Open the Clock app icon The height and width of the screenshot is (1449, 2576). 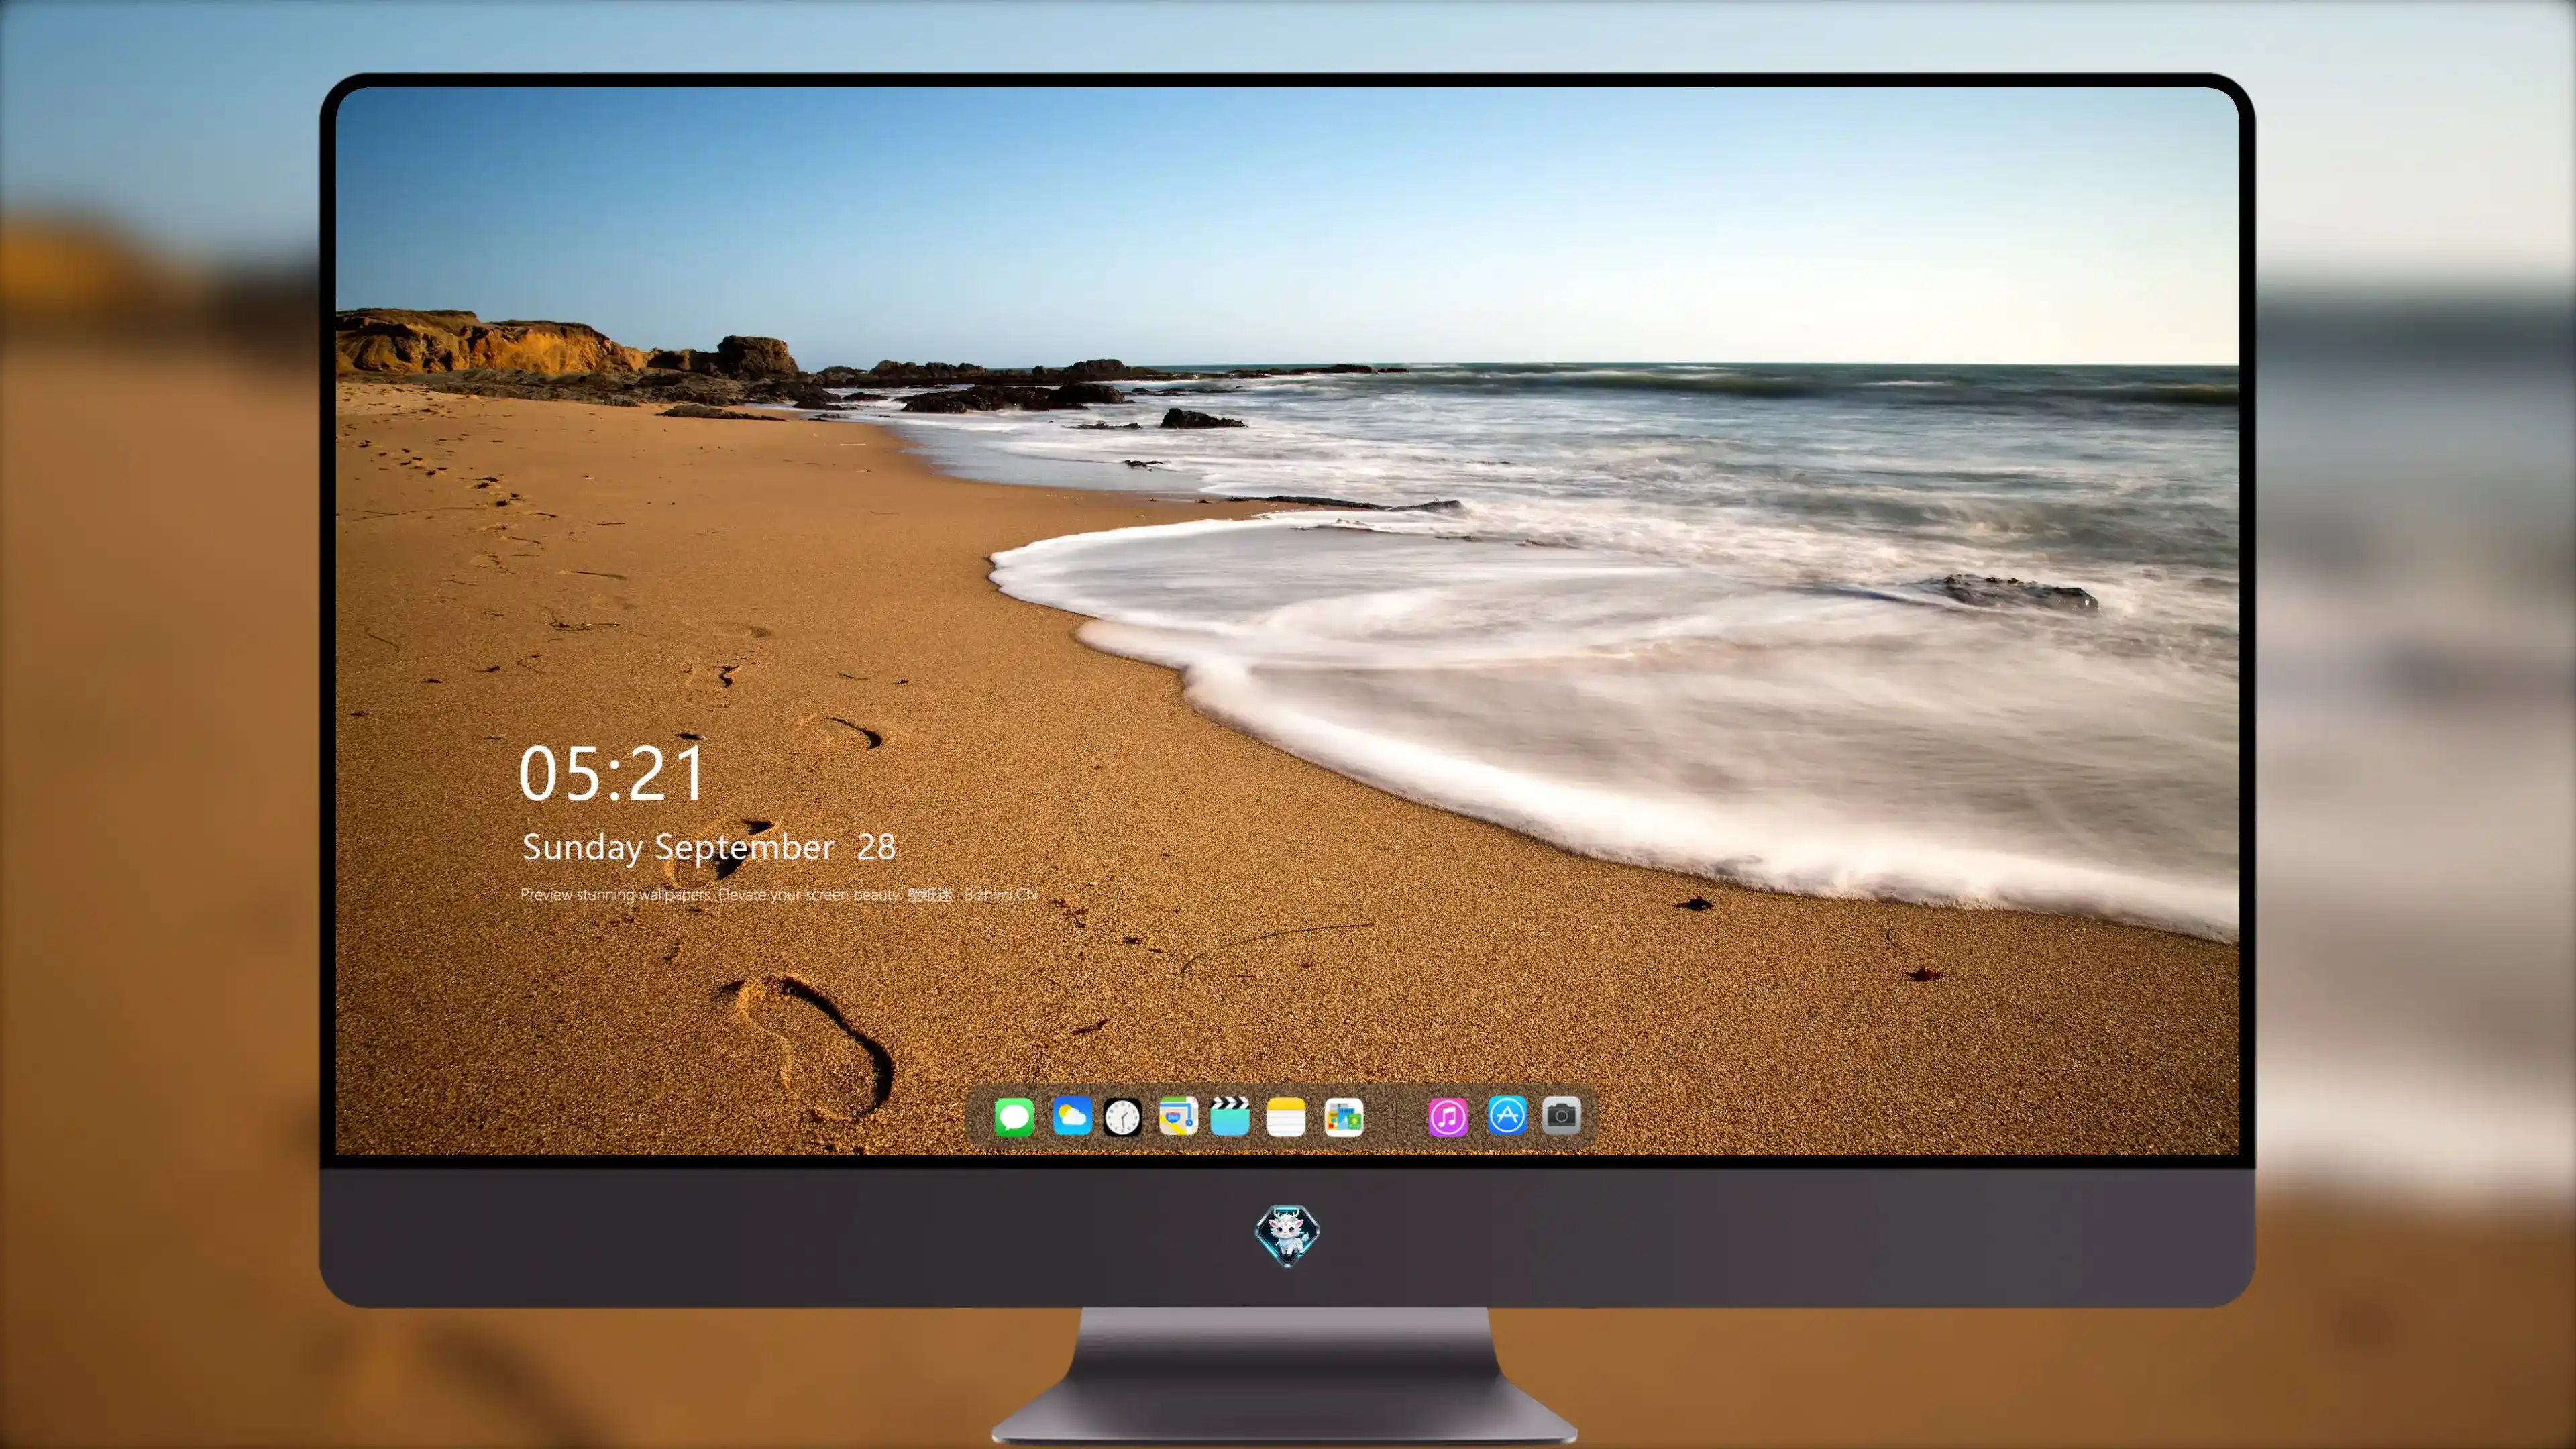1122,1117
